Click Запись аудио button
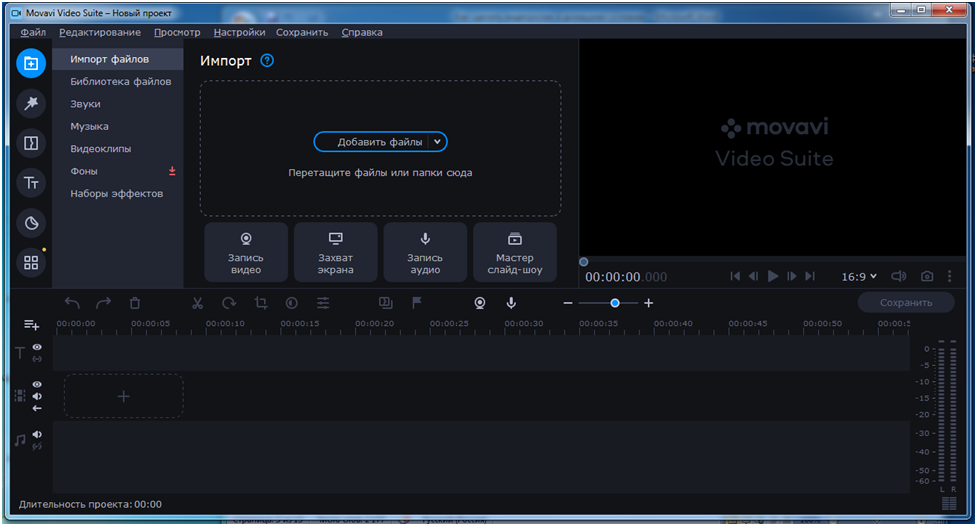 (x=425, y=252)
